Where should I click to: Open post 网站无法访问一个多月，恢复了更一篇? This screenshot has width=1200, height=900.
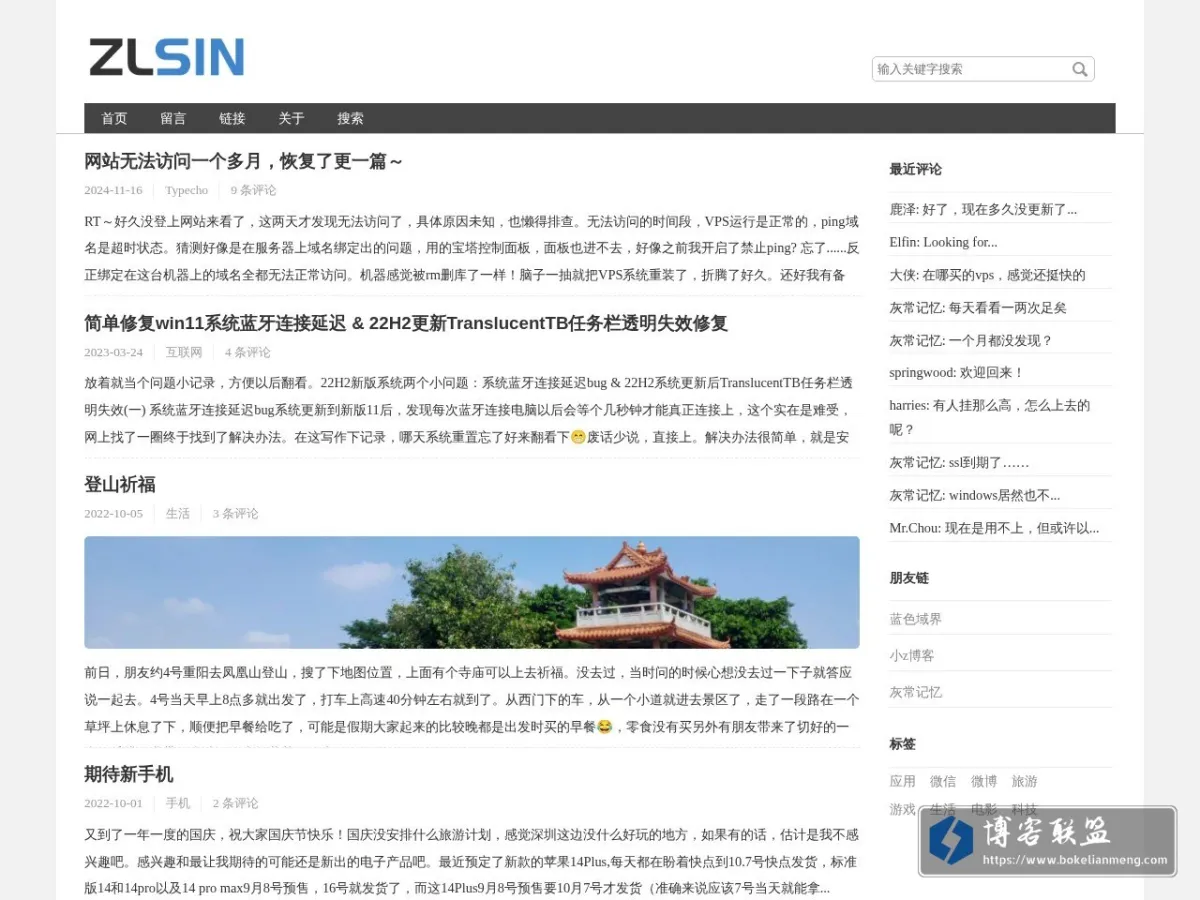[x=243, y=161]
